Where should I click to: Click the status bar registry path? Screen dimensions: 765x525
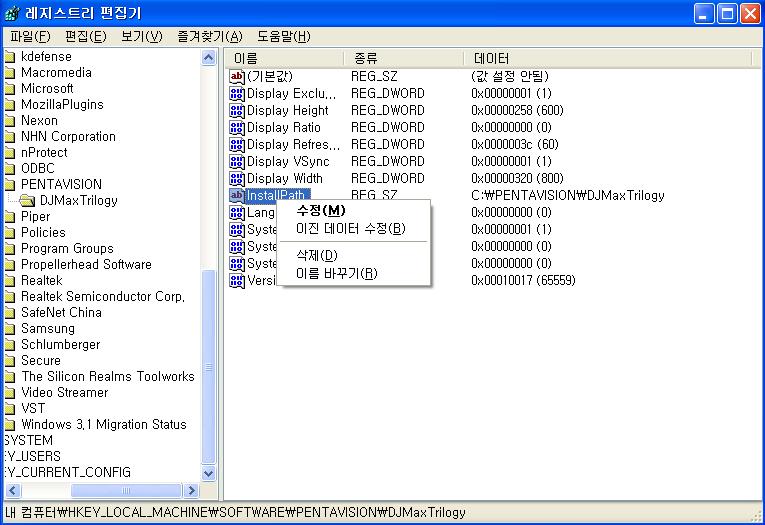(x=235, y=513)
